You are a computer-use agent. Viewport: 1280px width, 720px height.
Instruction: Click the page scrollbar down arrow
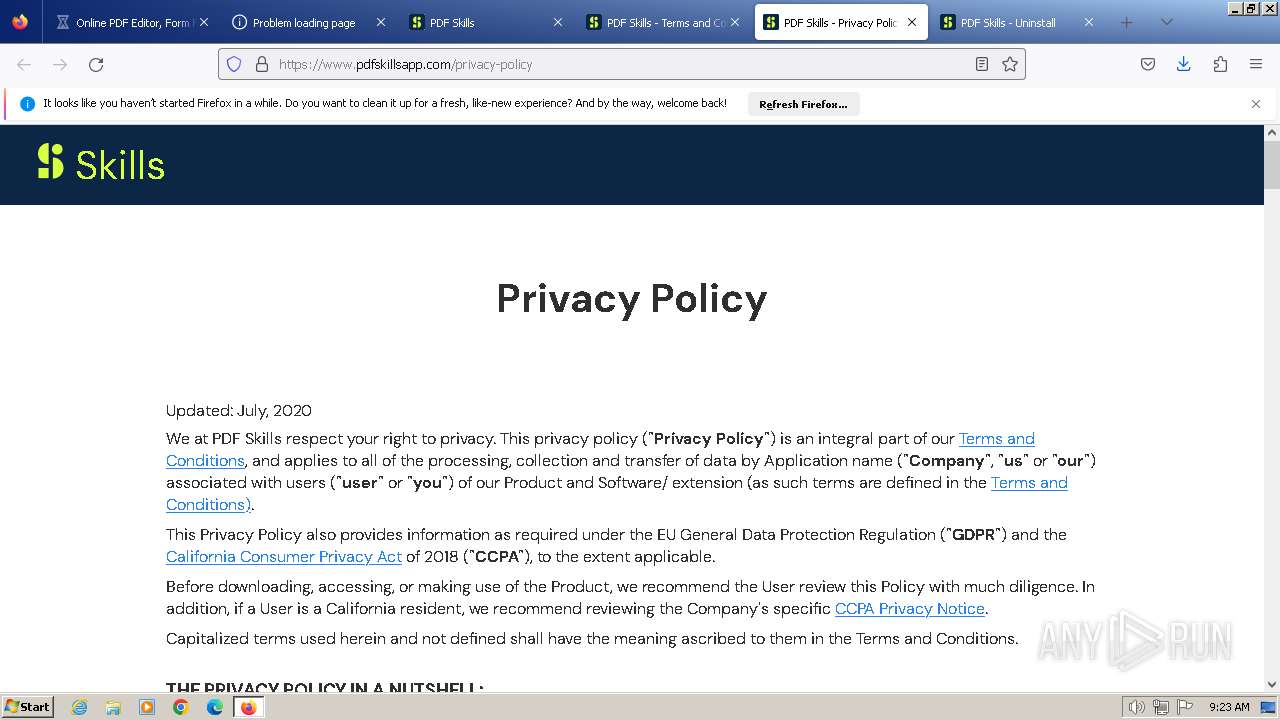click(x=1272, y=685)
